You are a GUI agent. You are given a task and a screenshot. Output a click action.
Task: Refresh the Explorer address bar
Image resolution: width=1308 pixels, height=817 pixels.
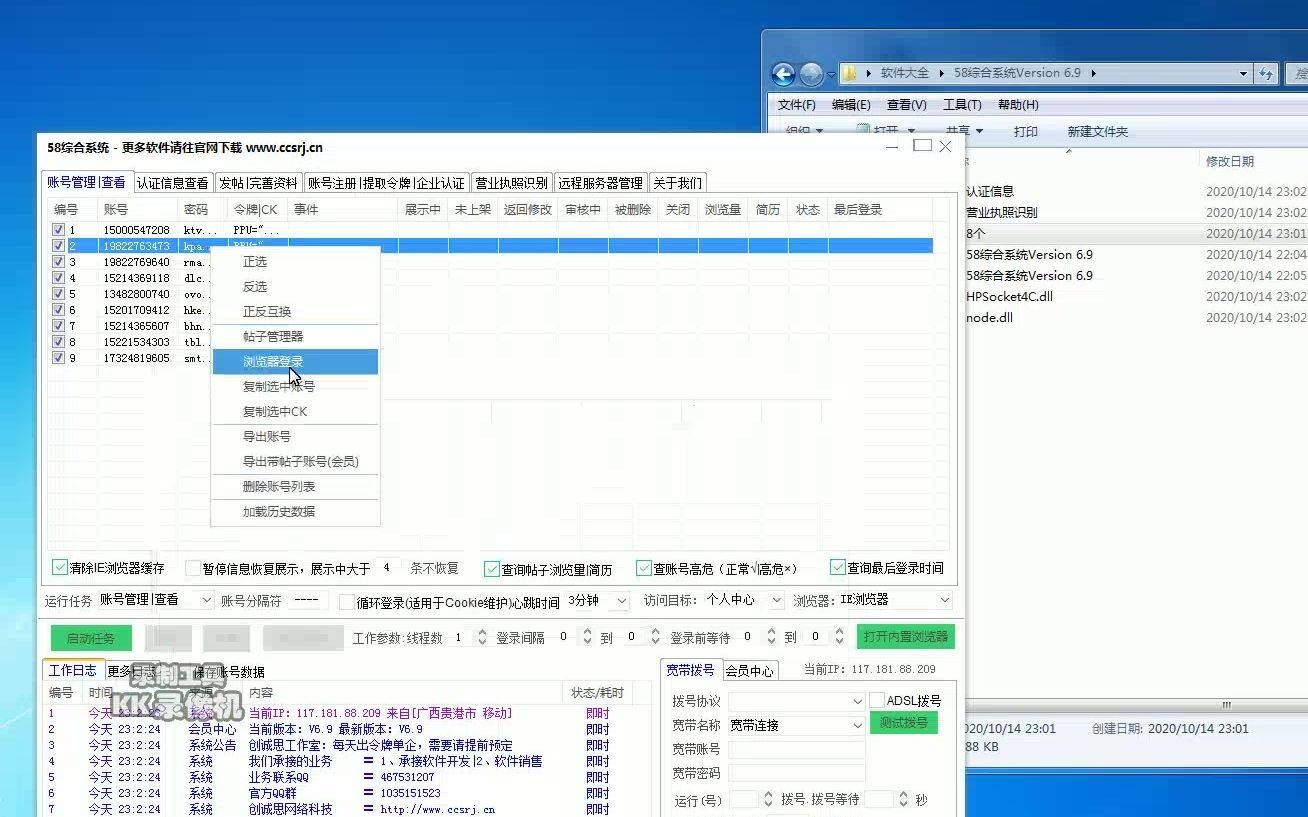[x=1267, y=73]
